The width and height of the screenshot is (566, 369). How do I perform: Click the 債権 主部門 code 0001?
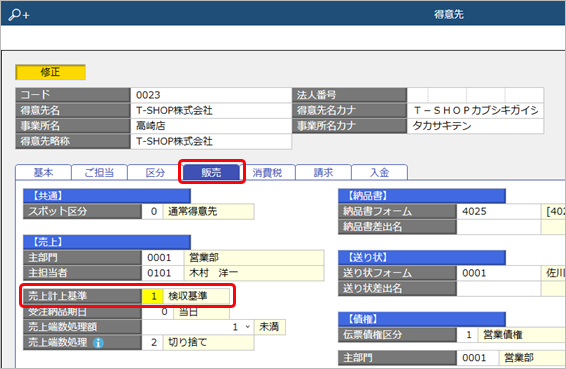(478, 358)
